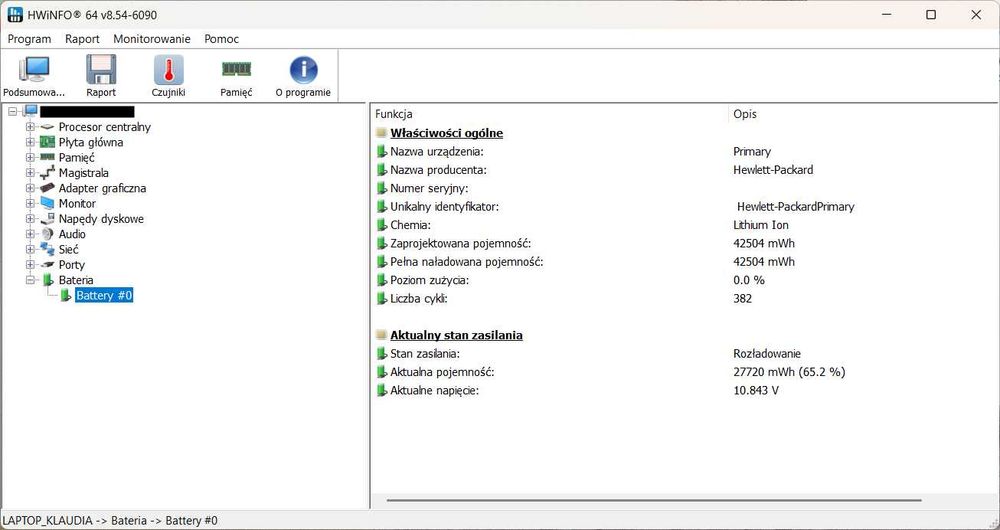Click the Hewlett-Packard manufacturer value
The width and height of the screenshot is (1000, 530).
click(x=773, y=170)
